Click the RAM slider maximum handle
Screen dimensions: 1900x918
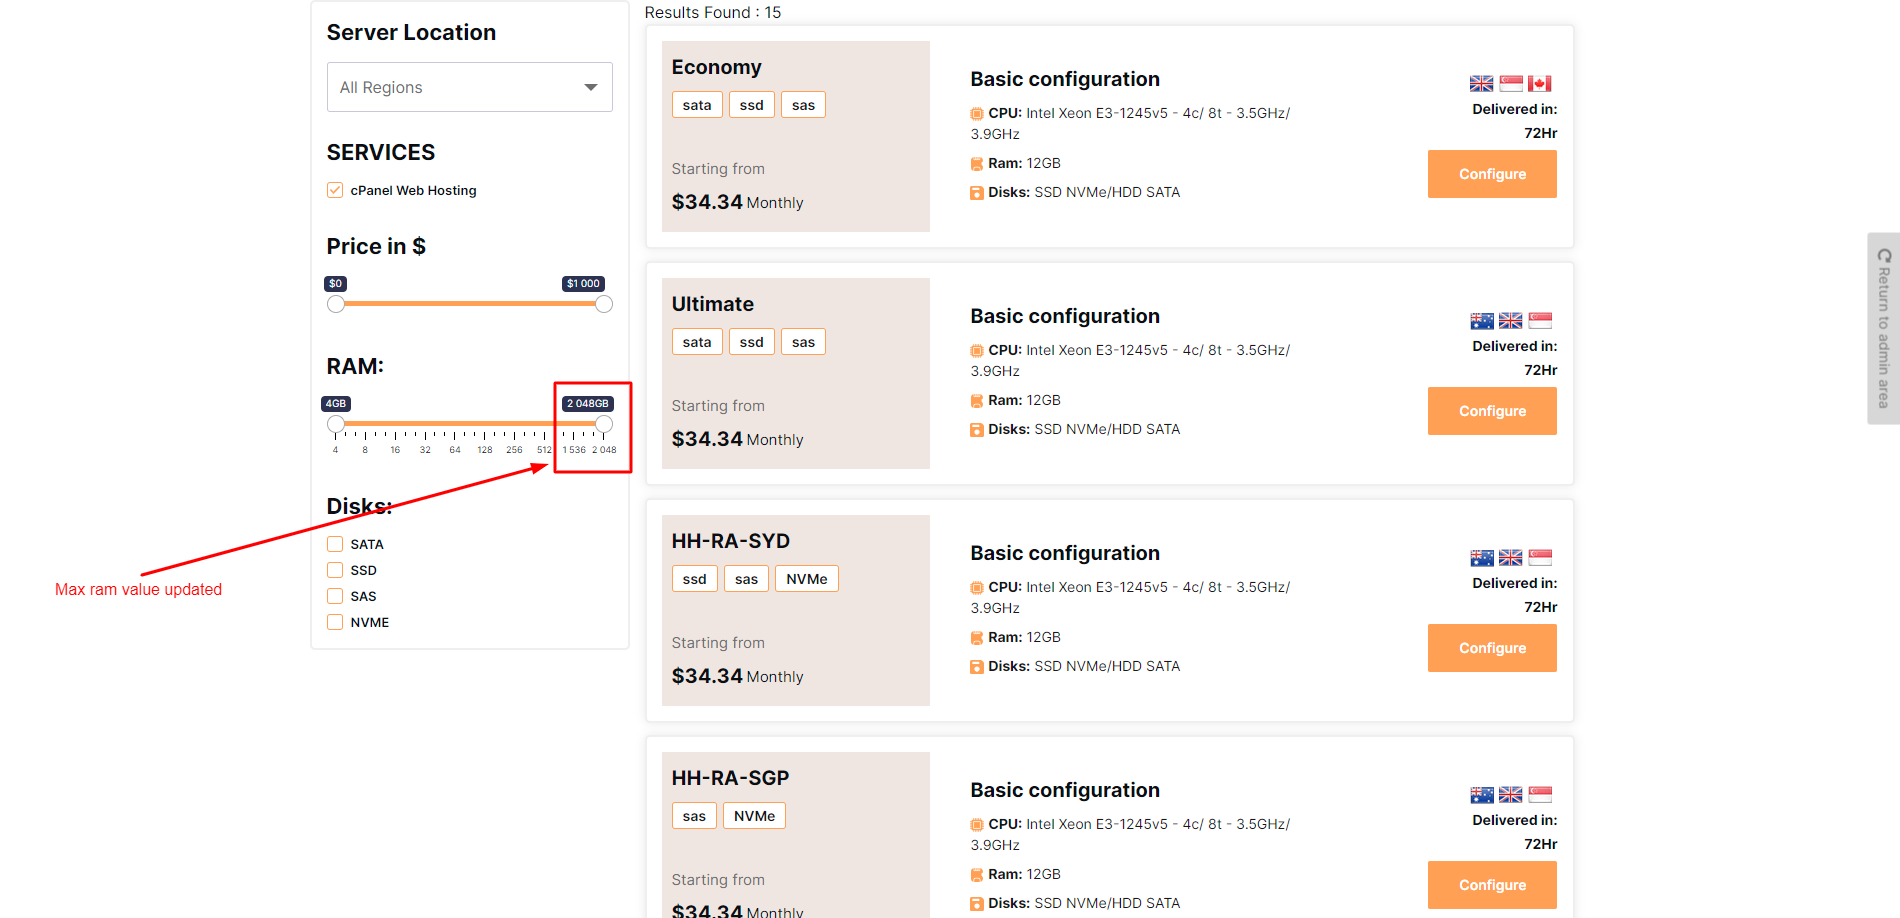[x=604, y=424]
